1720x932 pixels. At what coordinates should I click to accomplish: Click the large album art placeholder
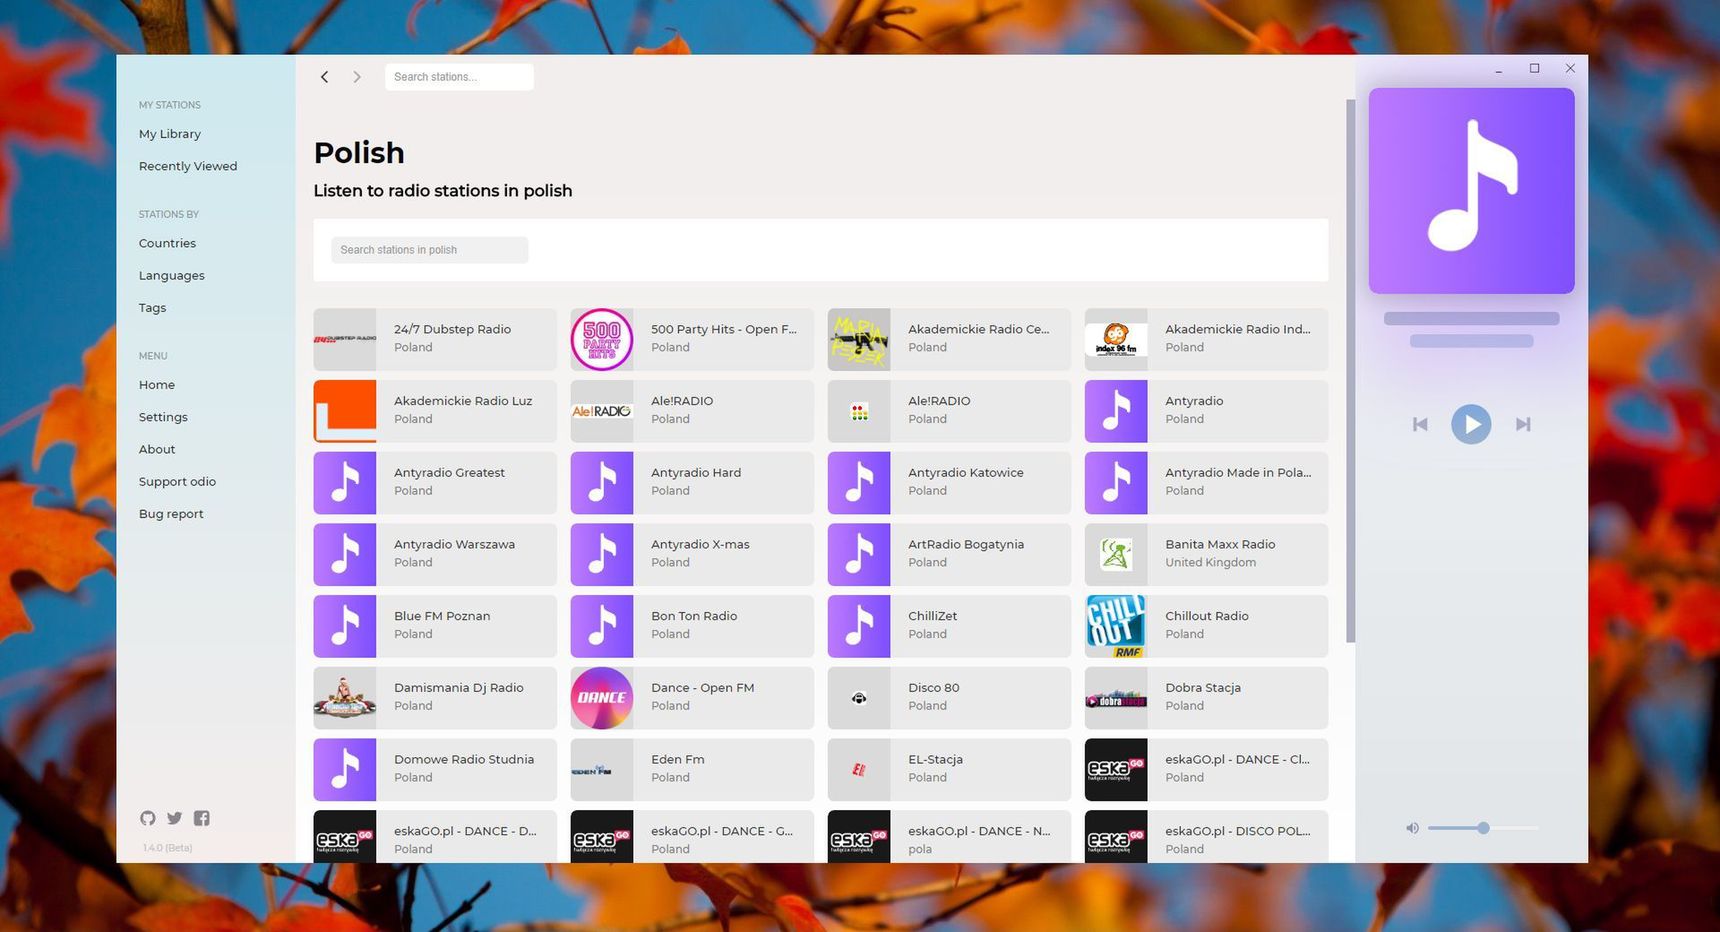pyautogui.click(x=1471, y=191)
